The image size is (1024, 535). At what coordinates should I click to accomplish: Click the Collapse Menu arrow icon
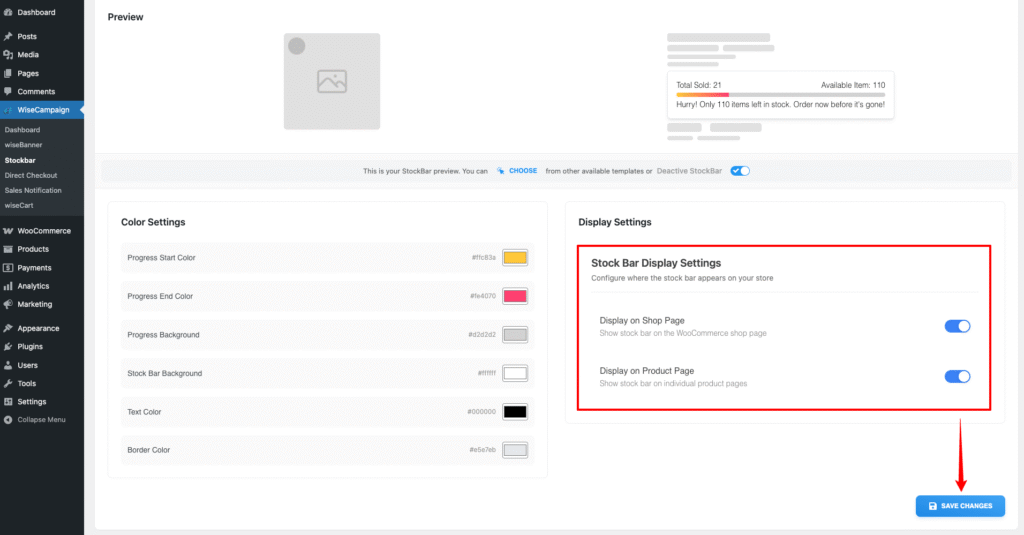8,420
